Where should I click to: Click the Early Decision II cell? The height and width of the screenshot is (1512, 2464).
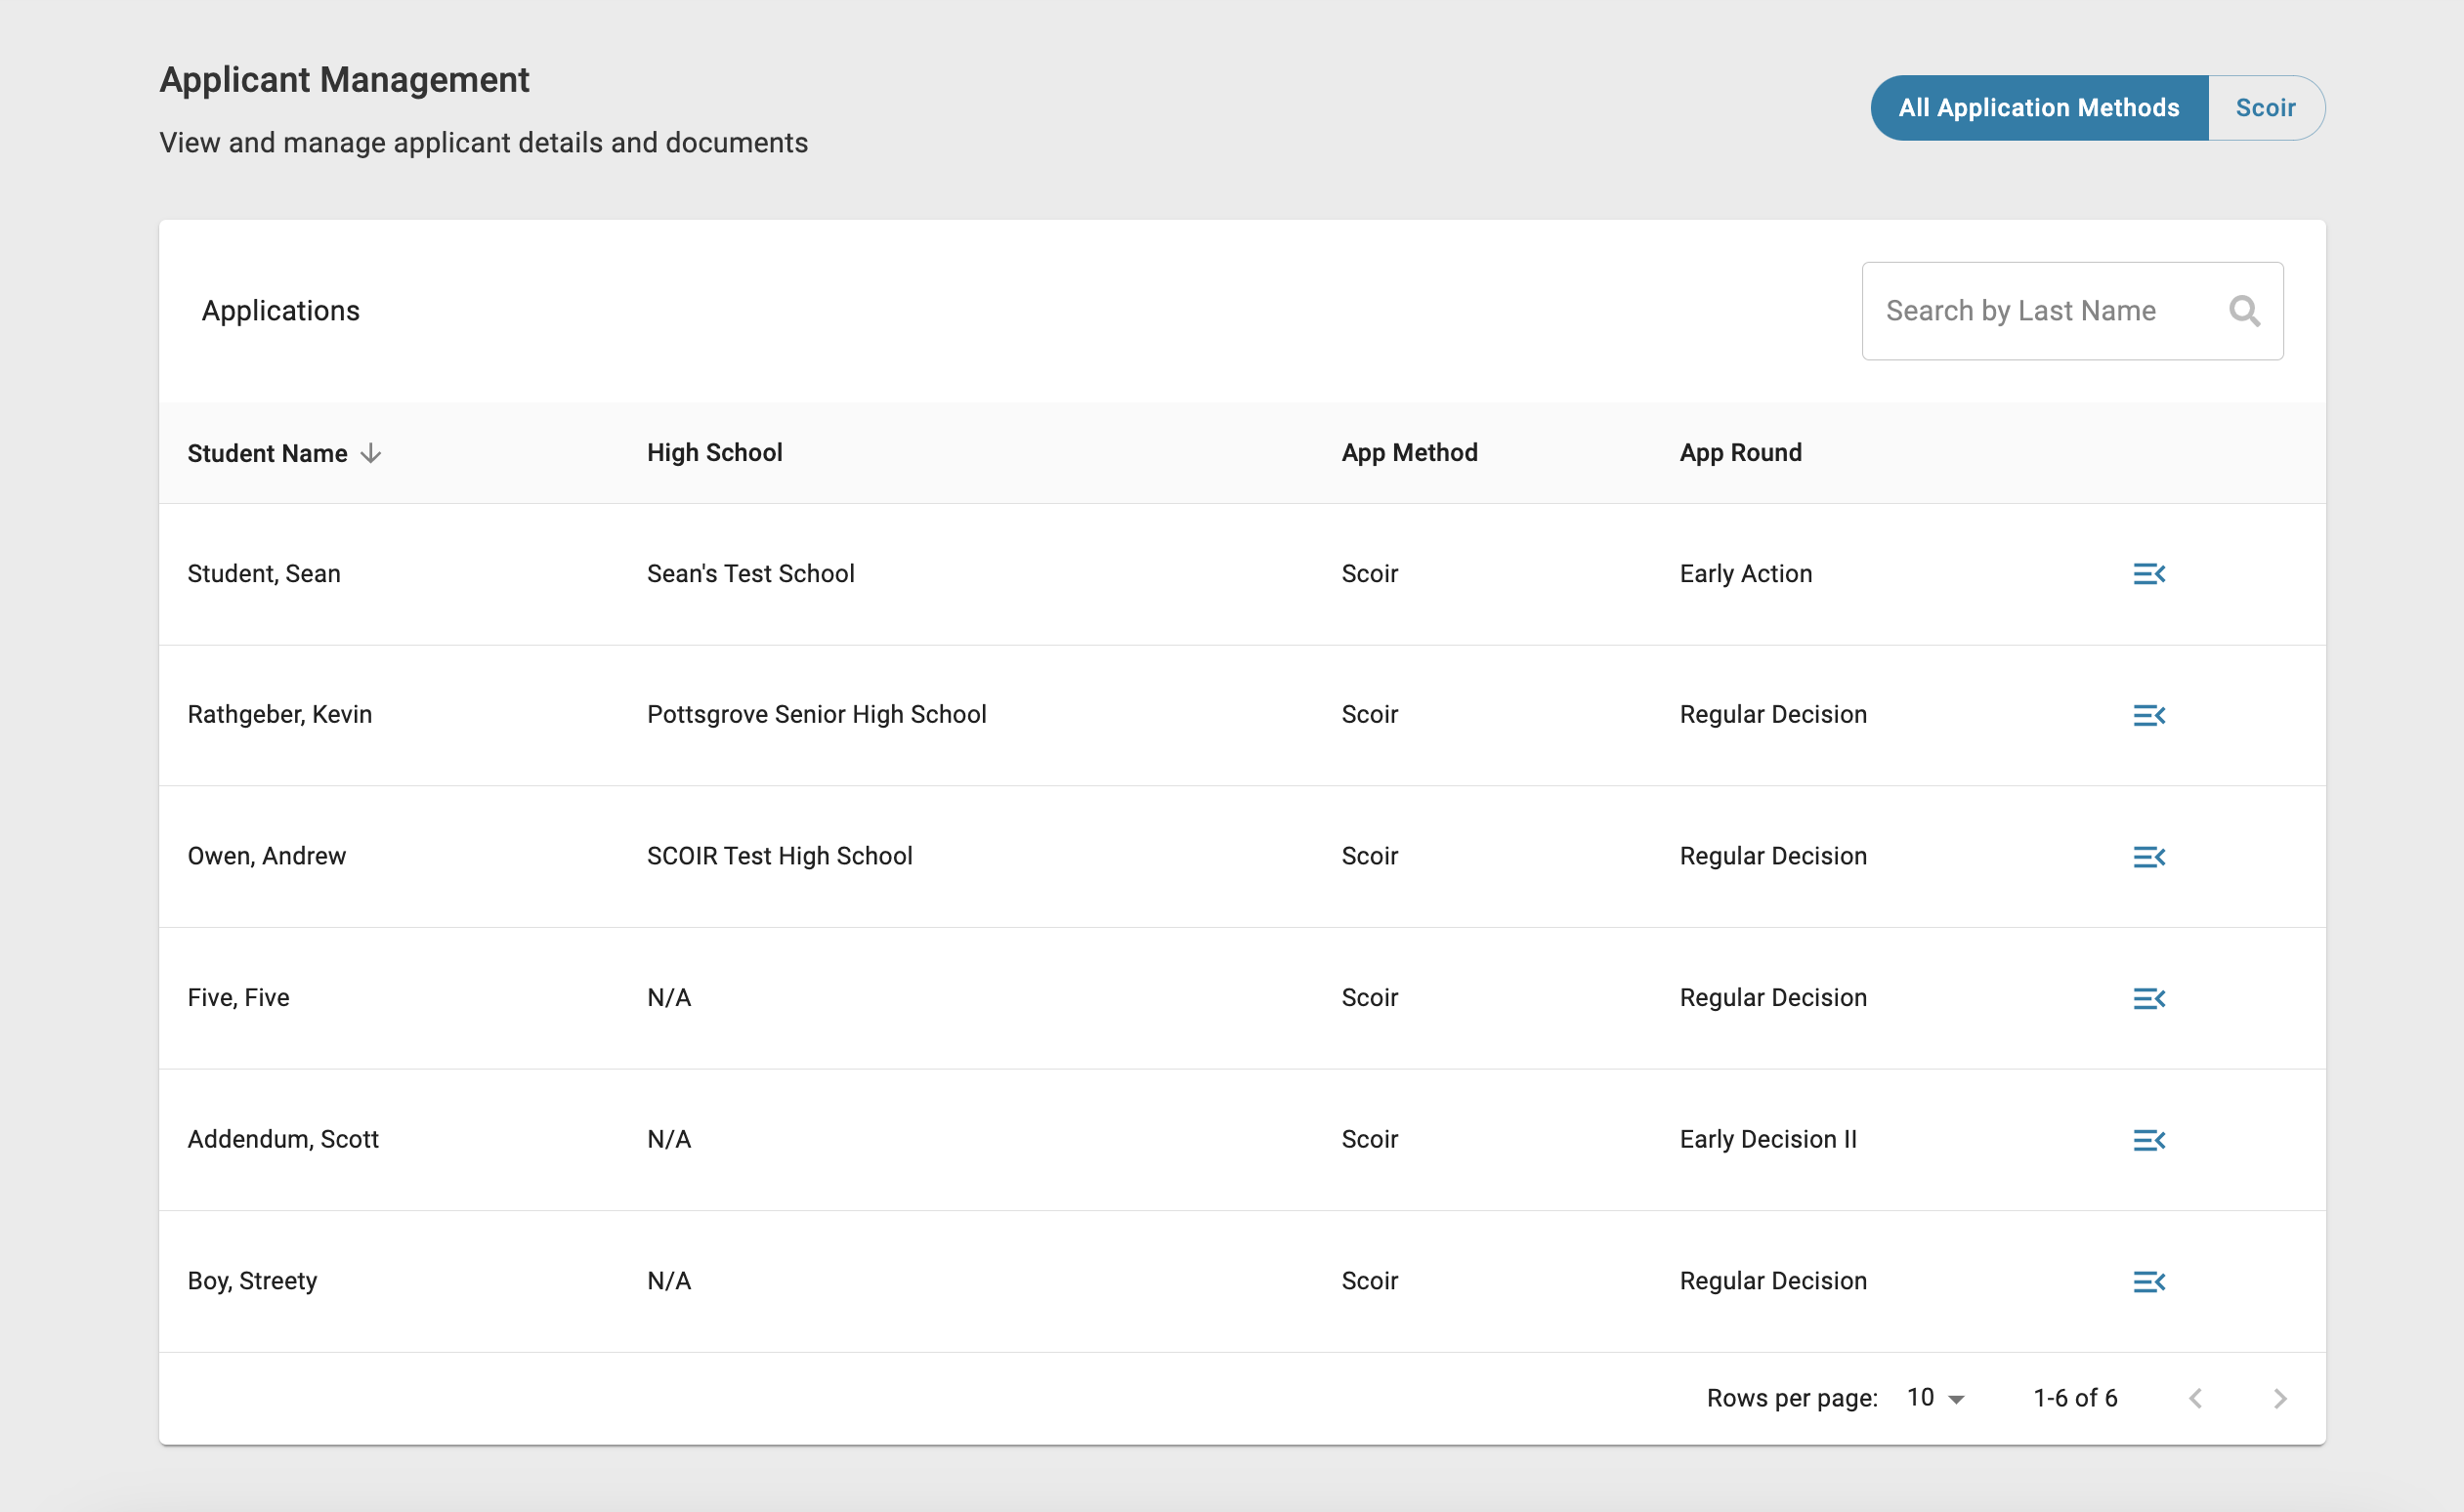(x=1768, y=1139)
